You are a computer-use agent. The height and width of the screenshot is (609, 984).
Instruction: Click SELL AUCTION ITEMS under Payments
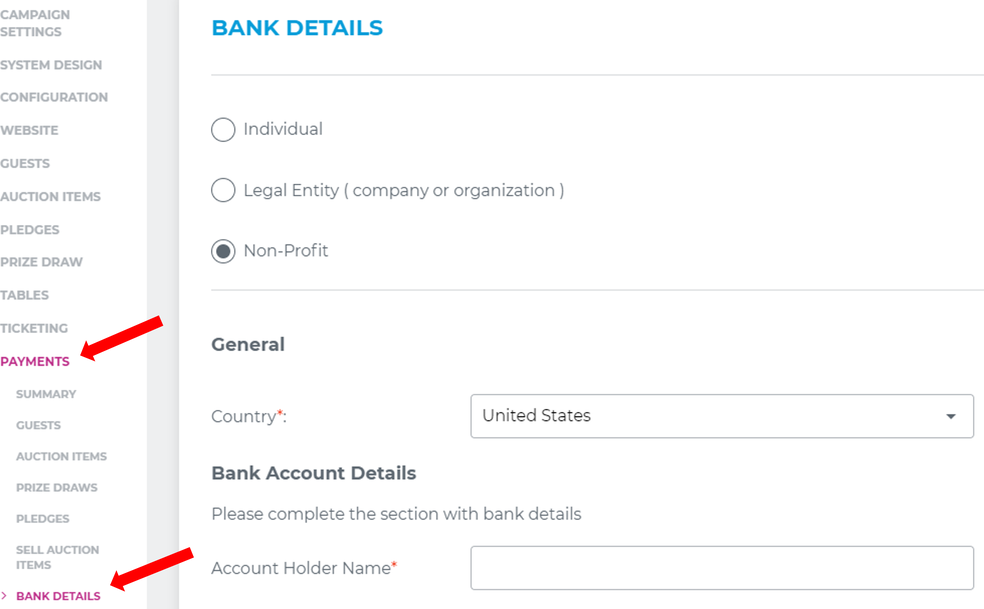[57, 556]
